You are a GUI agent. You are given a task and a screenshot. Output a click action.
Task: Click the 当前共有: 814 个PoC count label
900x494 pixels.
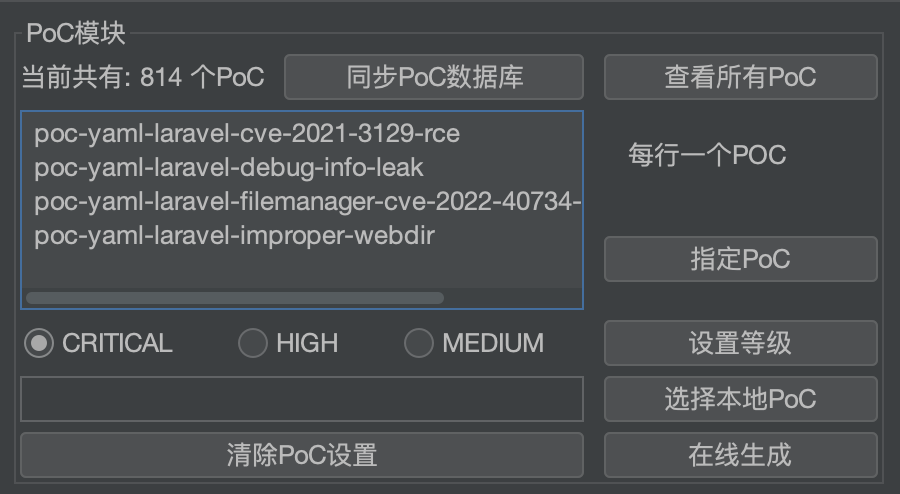pyautogui.click(x=143, y=77)
